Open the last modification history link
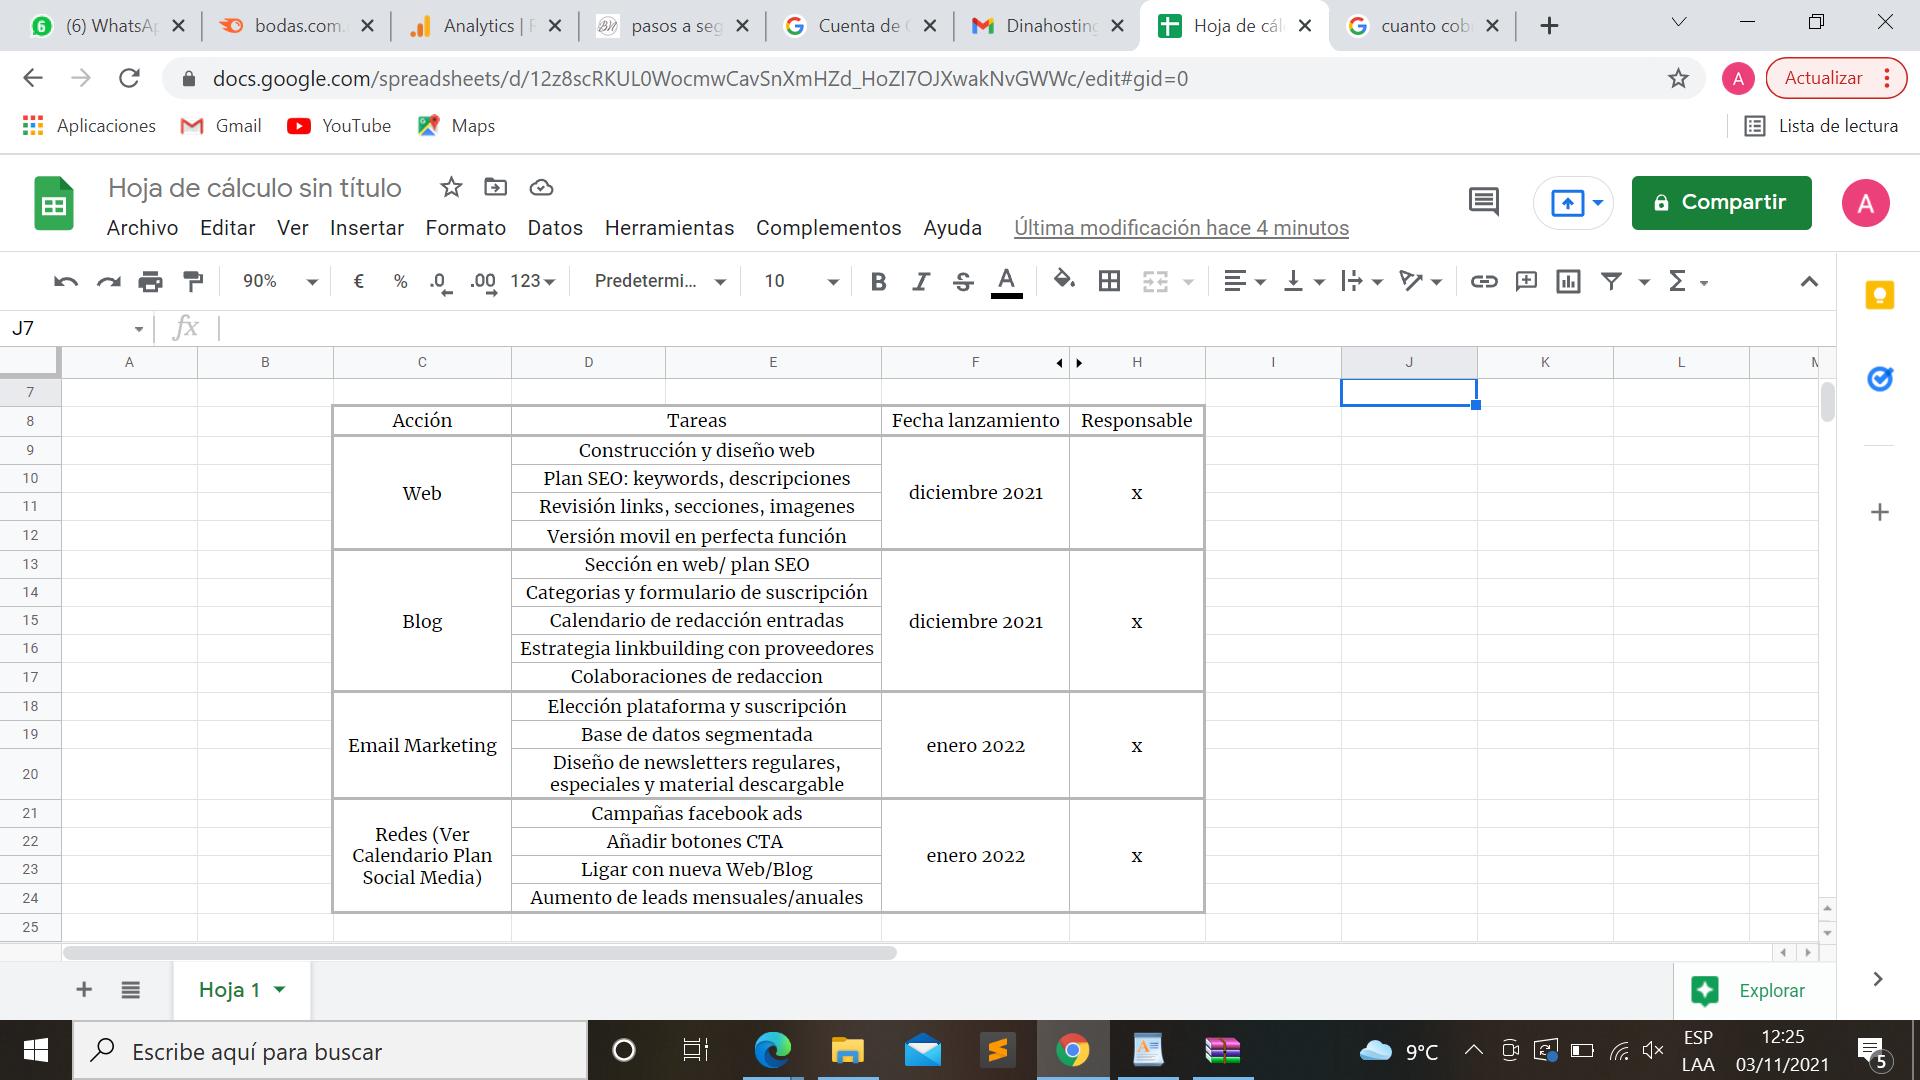 pyautogui.click(x=1180, y=228)
